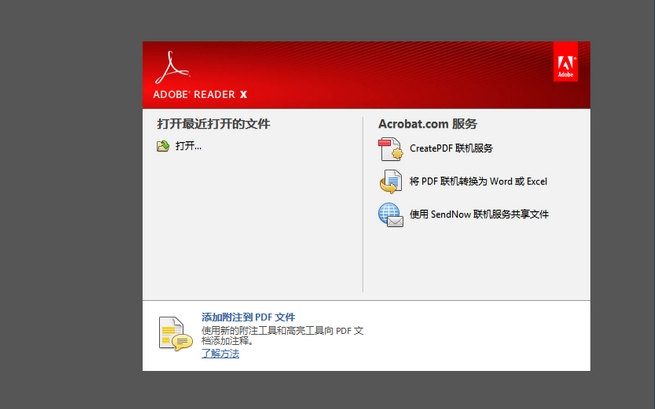Click the sticky note comment icon

point(175,333)
